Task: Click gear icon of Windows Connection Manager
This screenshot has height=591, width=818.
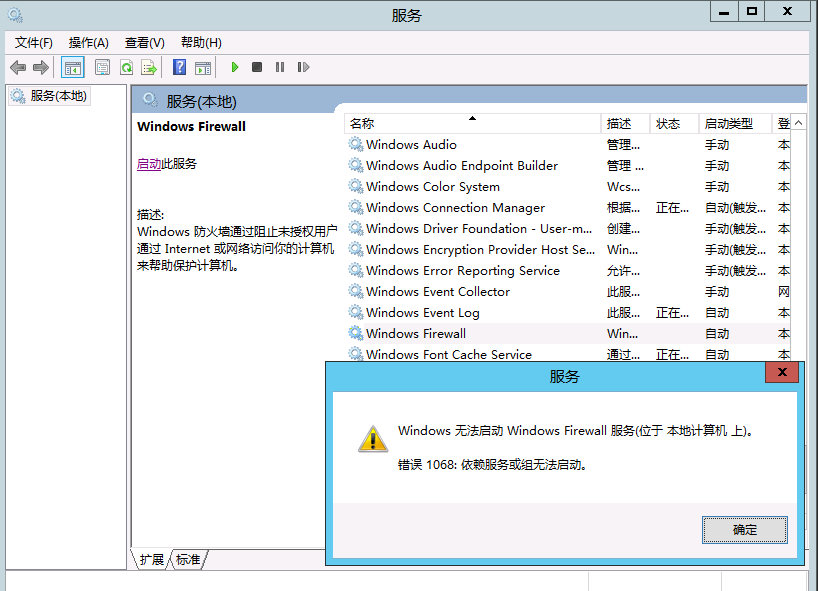Action: tap(356, 207)
